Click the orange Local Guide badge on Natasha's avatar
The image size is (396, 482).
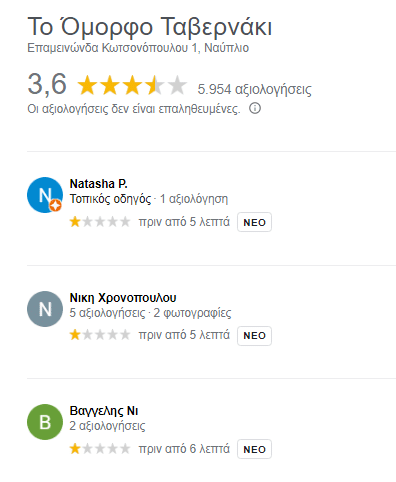tap(56, 205)
